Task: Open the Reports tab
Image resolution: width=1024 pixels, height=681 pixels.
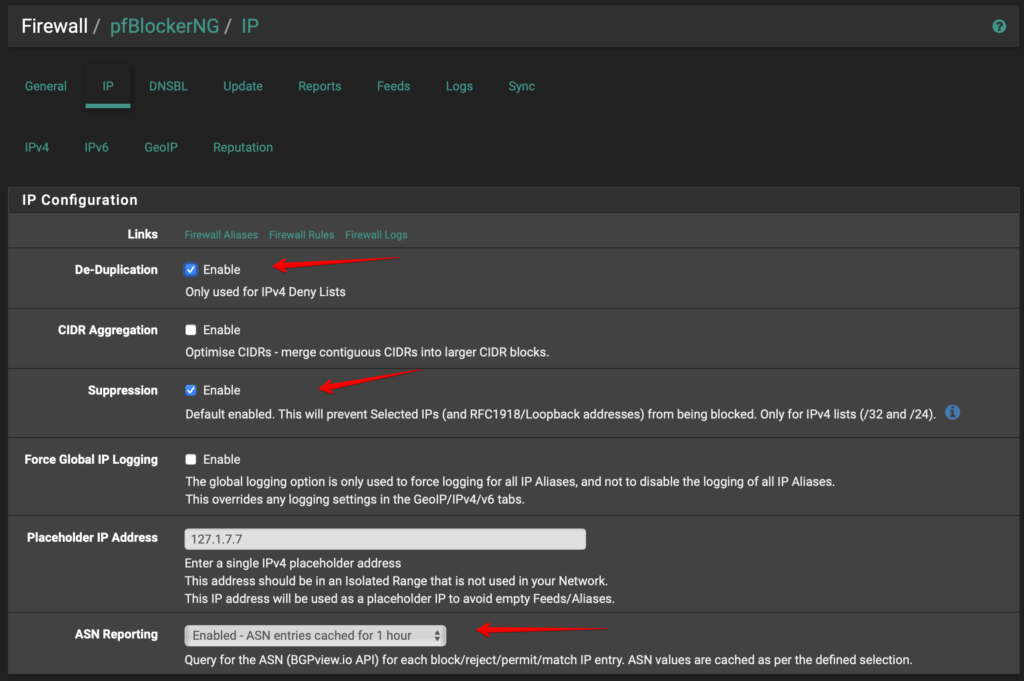Action: tap(319, 86)
